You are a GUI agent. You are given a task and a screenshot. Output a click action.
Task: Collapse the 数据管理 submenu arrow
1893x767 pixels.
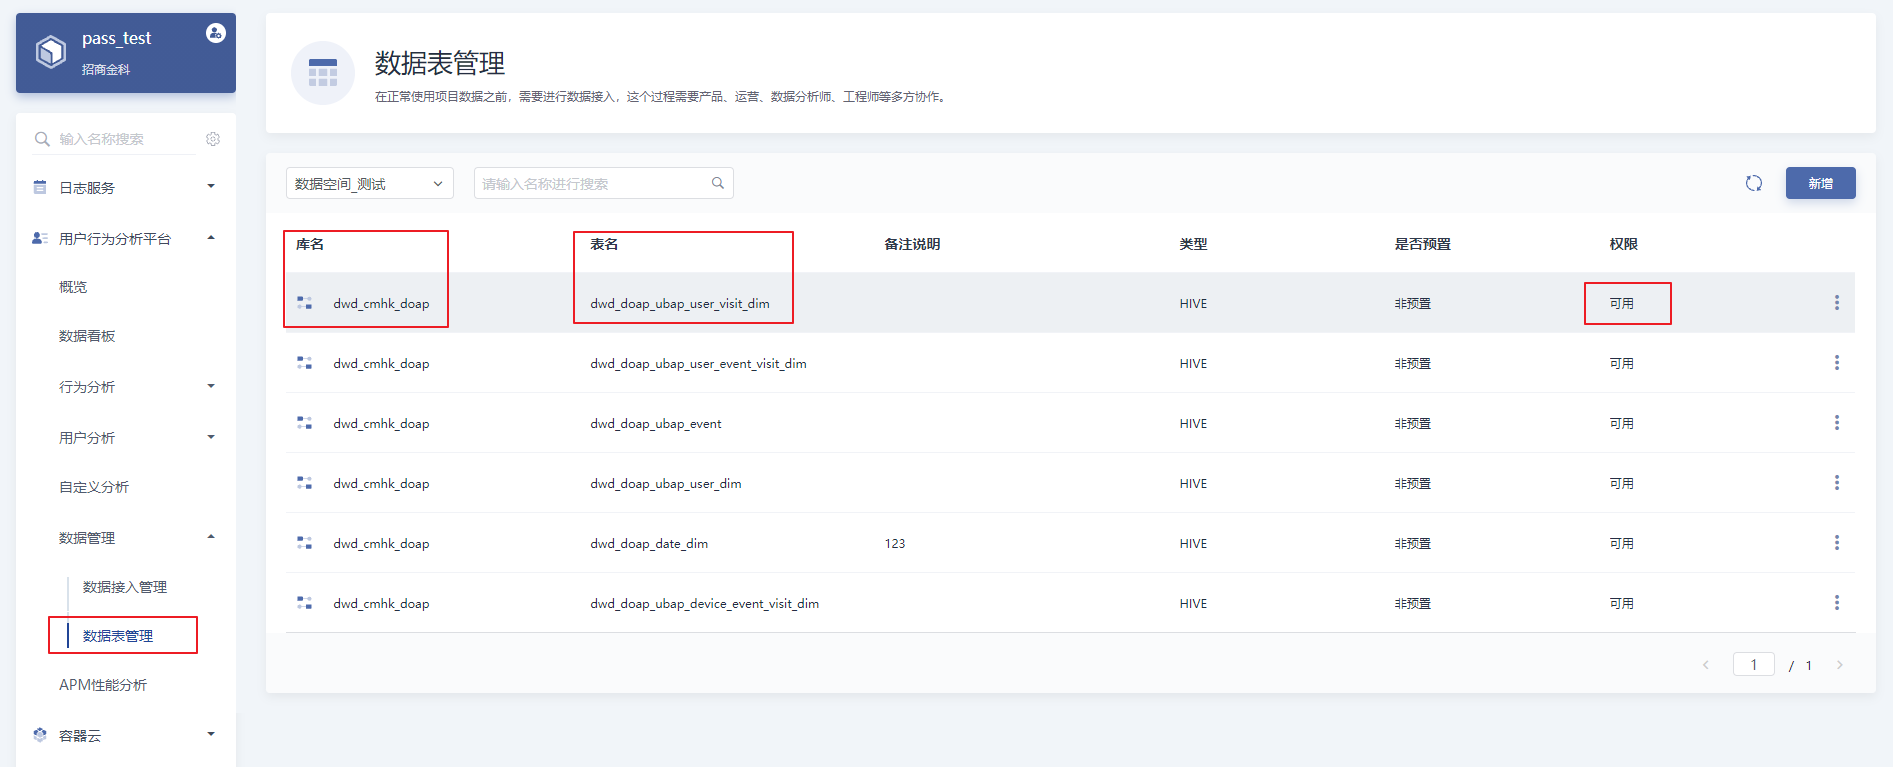click(211, 537)
